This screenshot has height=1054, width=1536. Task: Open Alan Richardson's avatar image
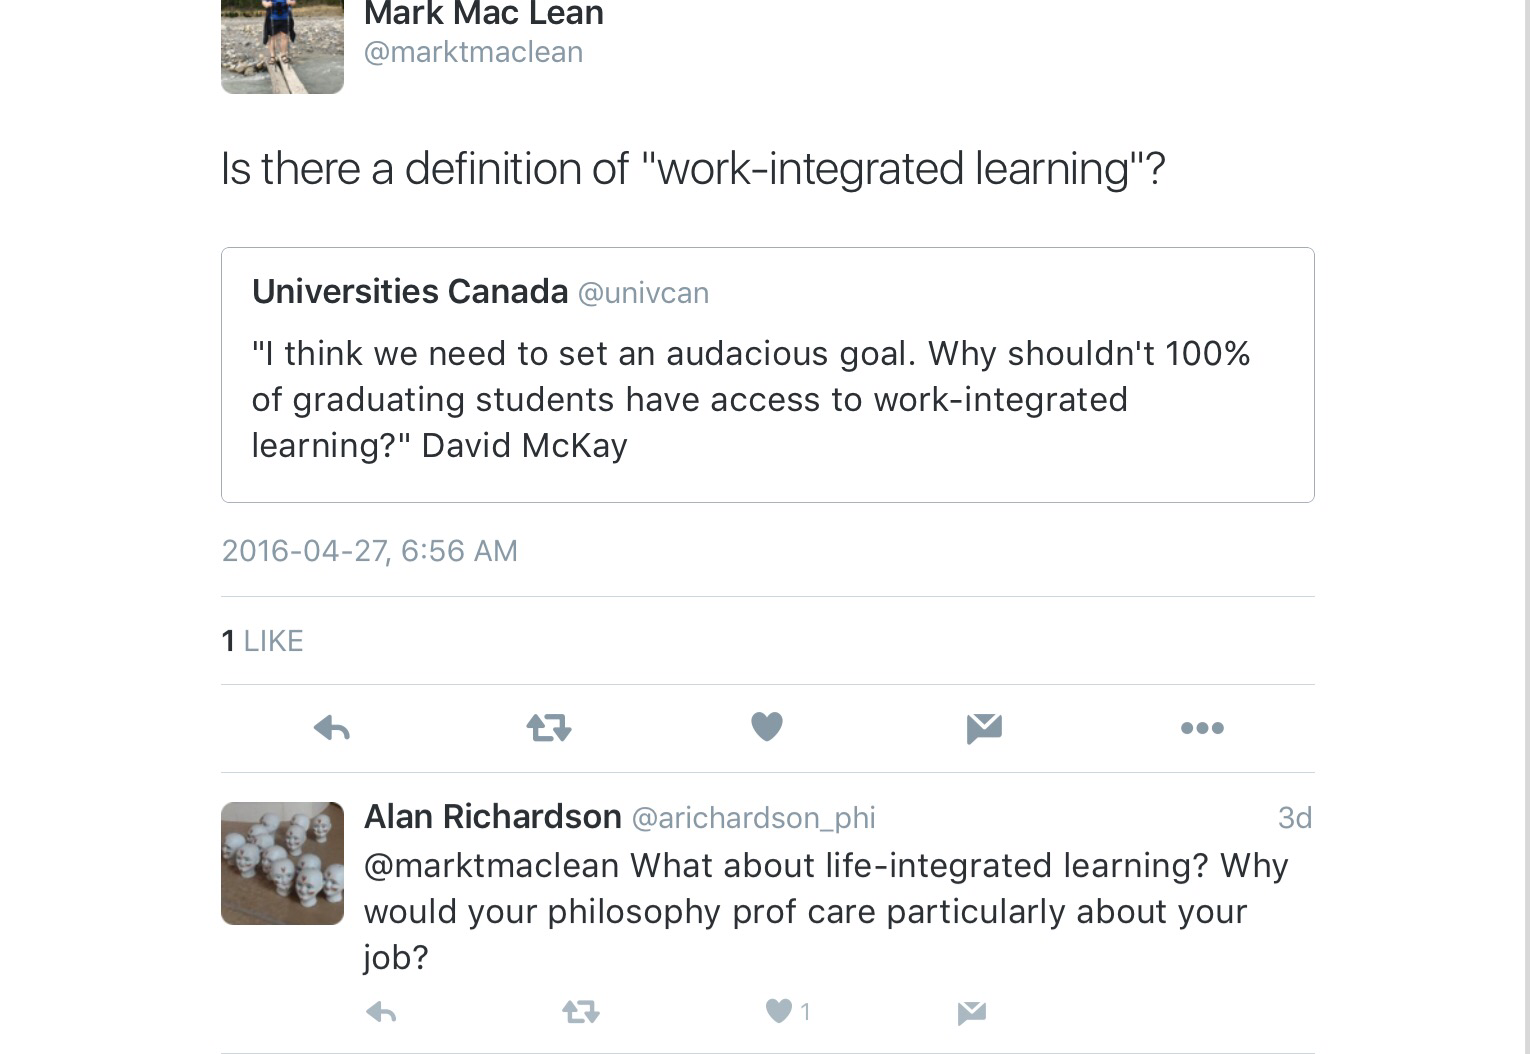tap(282, 863)
